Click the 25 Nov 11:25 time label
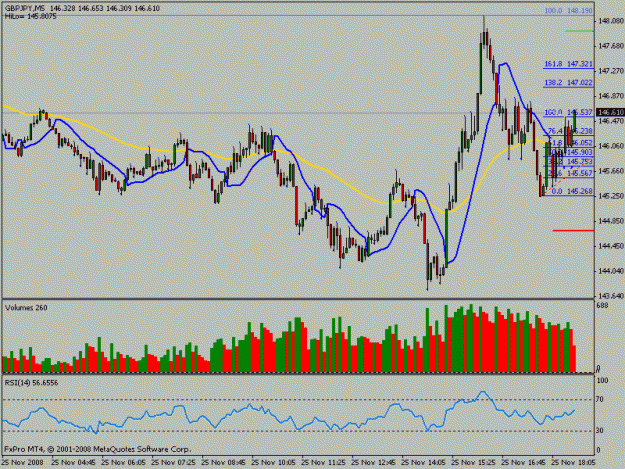625x469 pixels. tap(323, 463)
